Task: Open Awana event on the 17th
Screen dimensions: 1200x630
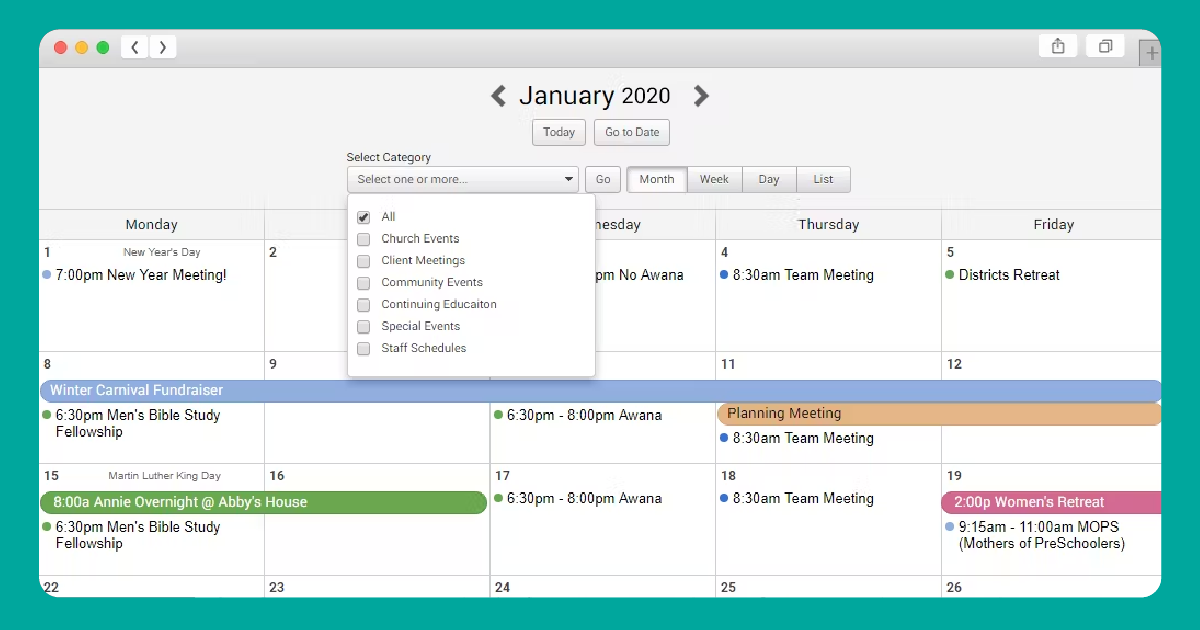Action: tap(578, 498)
